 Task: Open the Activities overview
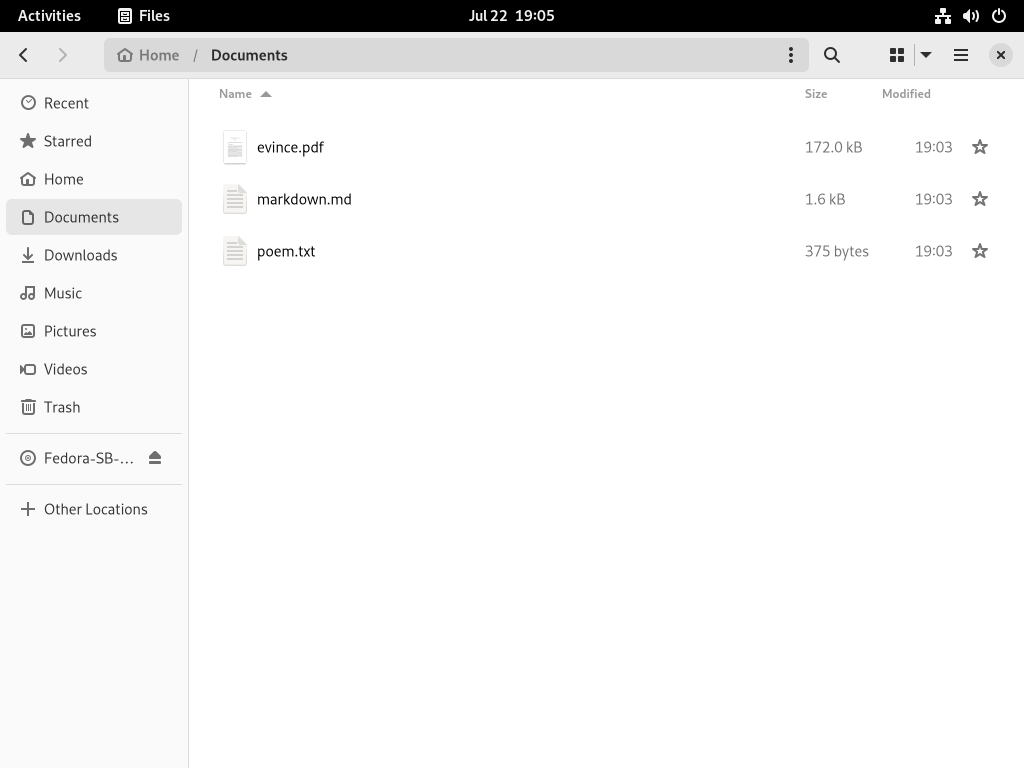[x=50, y=16]
